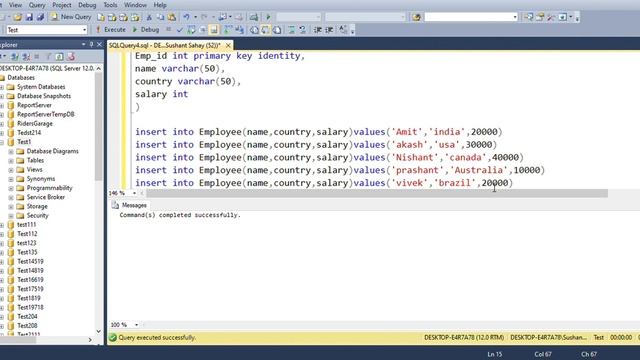Viewport: 640px width, 360px height.
Task: Expand the Security folder under Test1
Action: [x=11, y=216]
